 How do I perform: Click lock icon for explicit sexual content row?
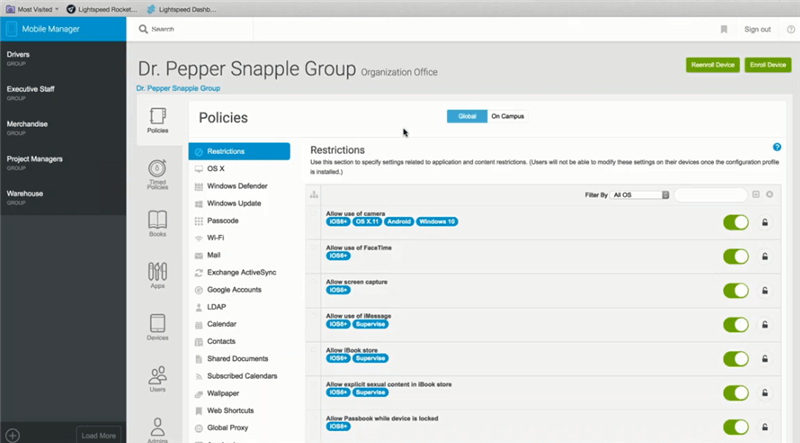(x=765, y=393)
